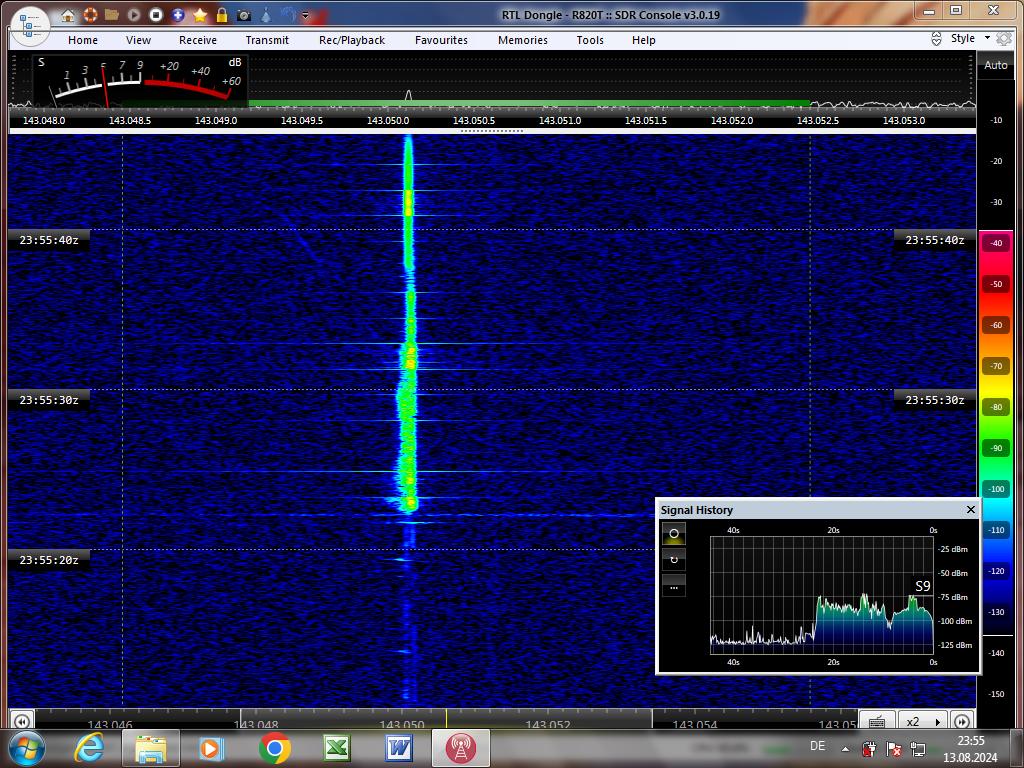Click the bottom frequency span scrollbar
This screenshot has height=768, width=1024.
coord(447,720)
